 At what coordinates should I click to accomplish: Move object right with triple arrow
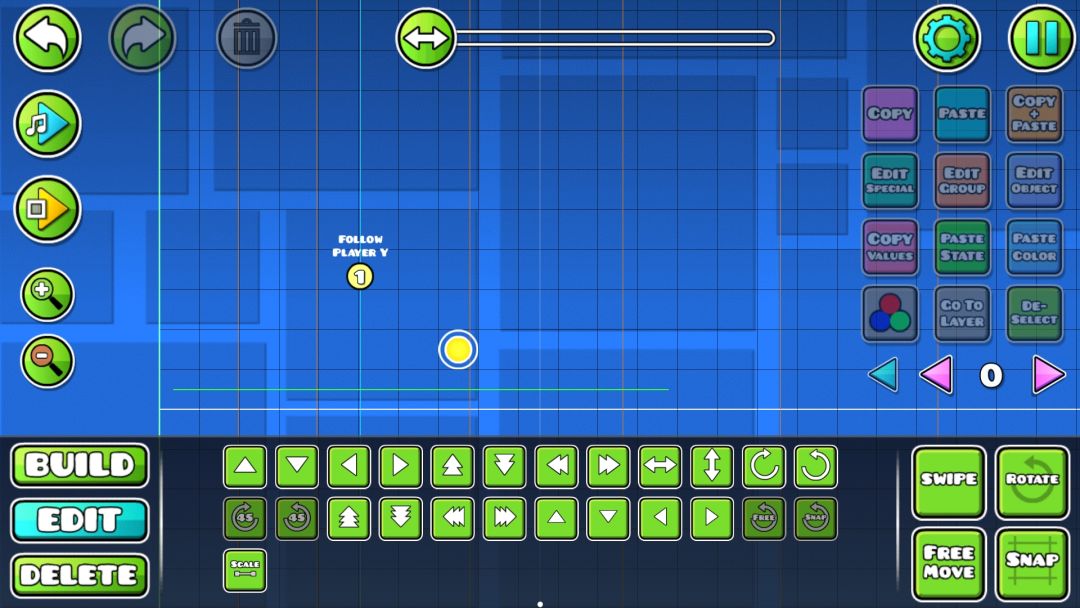click(504, 518)
